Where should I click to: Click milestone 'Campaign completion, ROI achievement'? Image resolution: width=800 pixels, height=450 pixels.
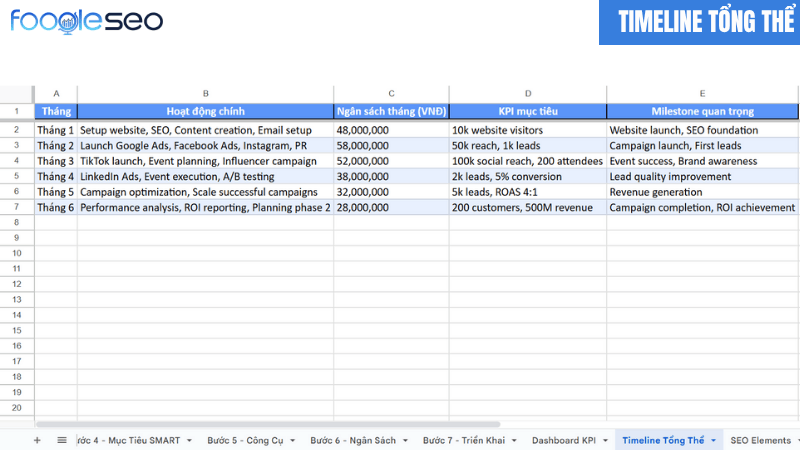click(x=703, y=207)
